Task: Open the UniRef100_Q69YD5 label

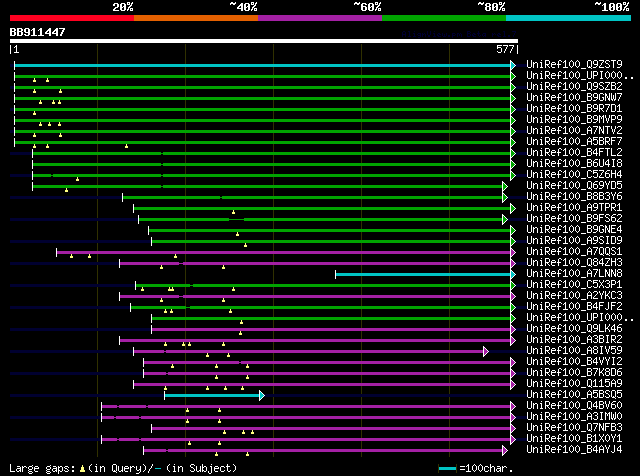Action: 574,186
